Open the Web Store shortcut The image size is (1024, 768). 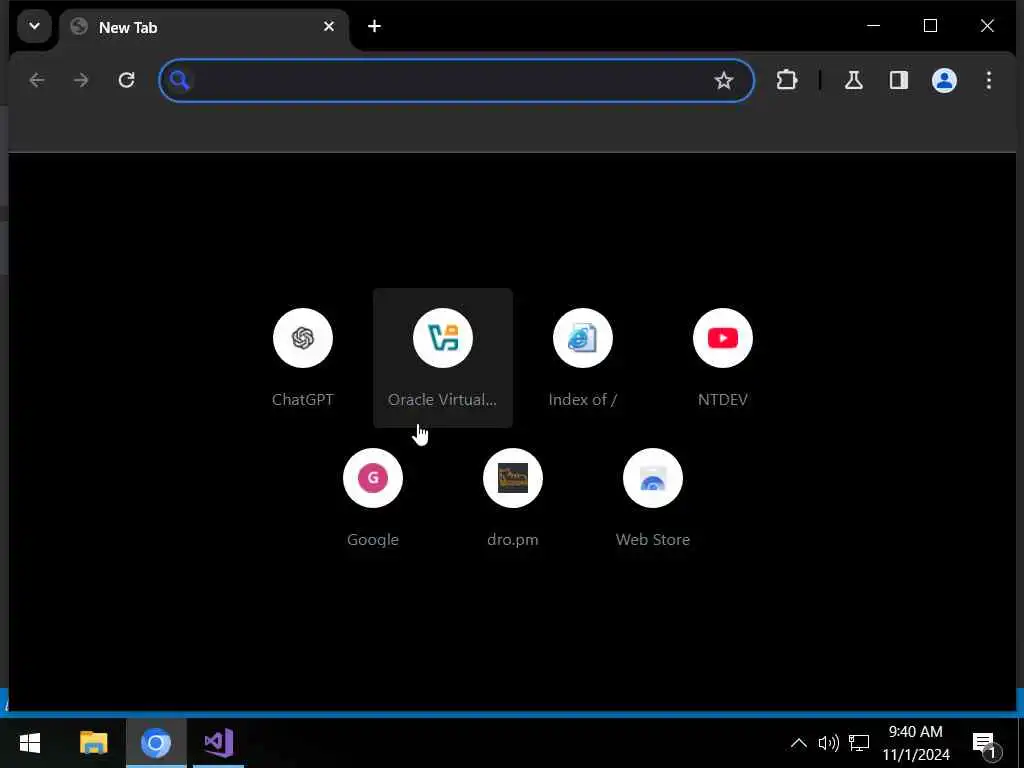(653, 498)
